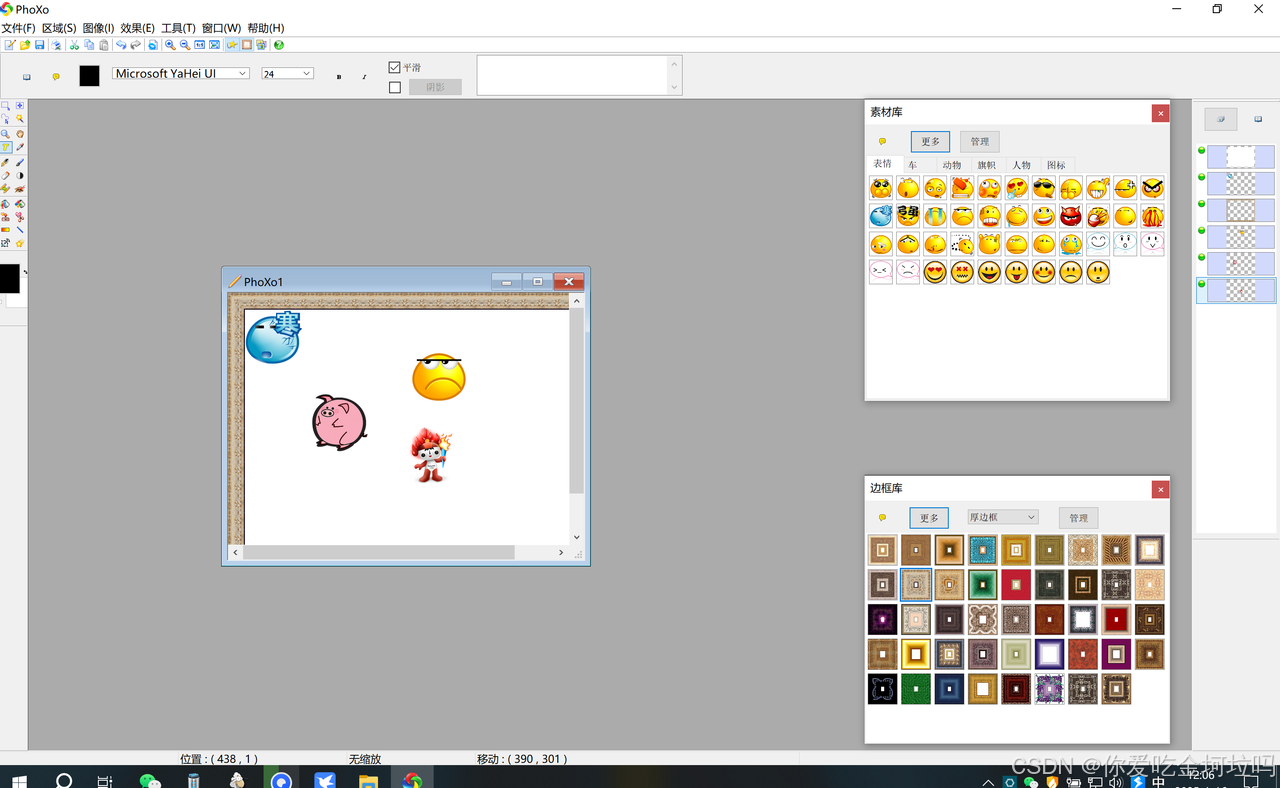The height and width of the screenshot is (788, 1280).
Task: Select the blue line drawing tool
Action: pyautogui.click(x=19, y=229)
